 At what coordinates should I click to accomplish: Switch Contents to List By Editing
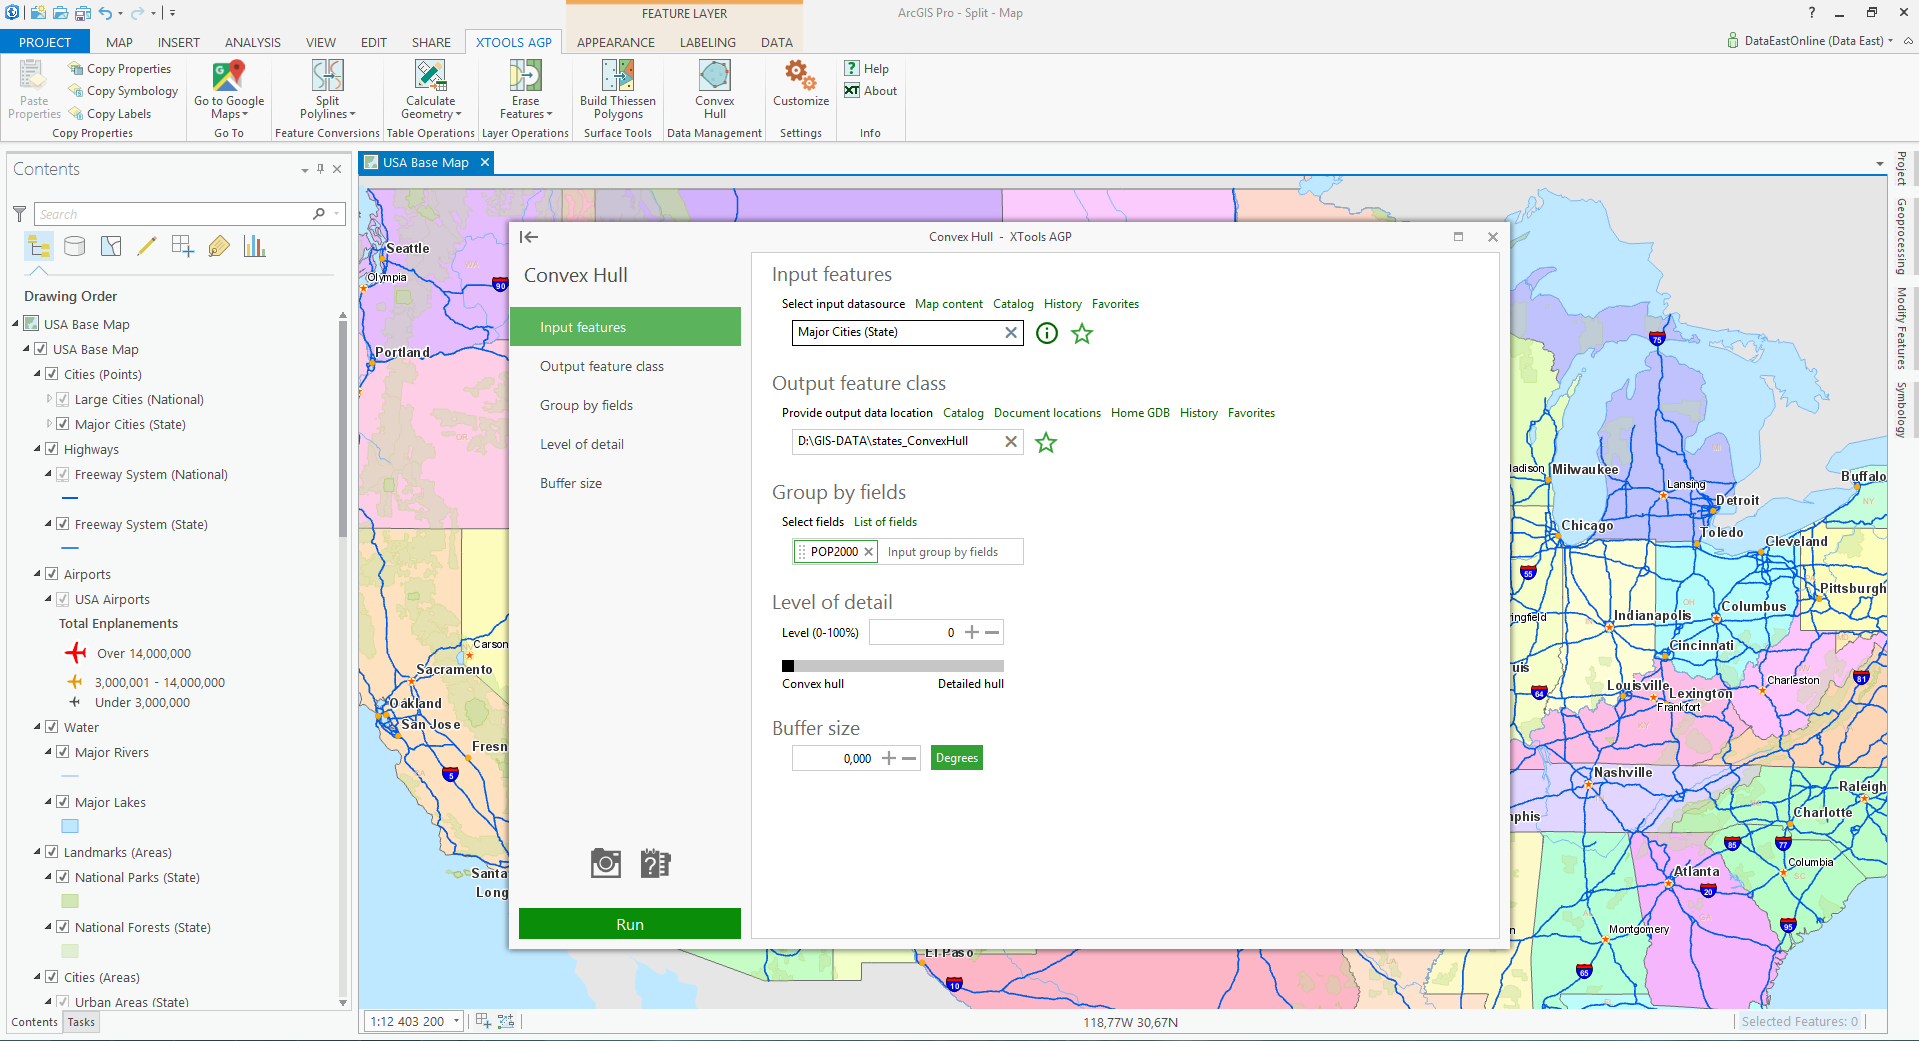pos(147,246)
